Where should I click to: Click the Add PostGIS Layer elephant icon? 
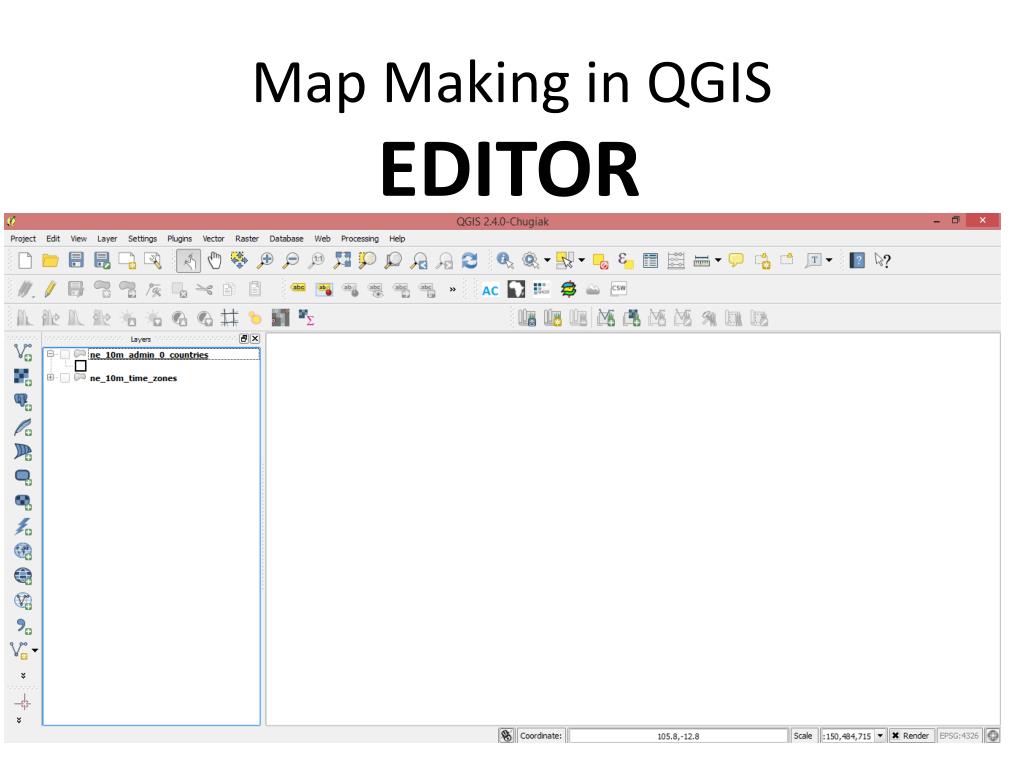pos(23,402)
